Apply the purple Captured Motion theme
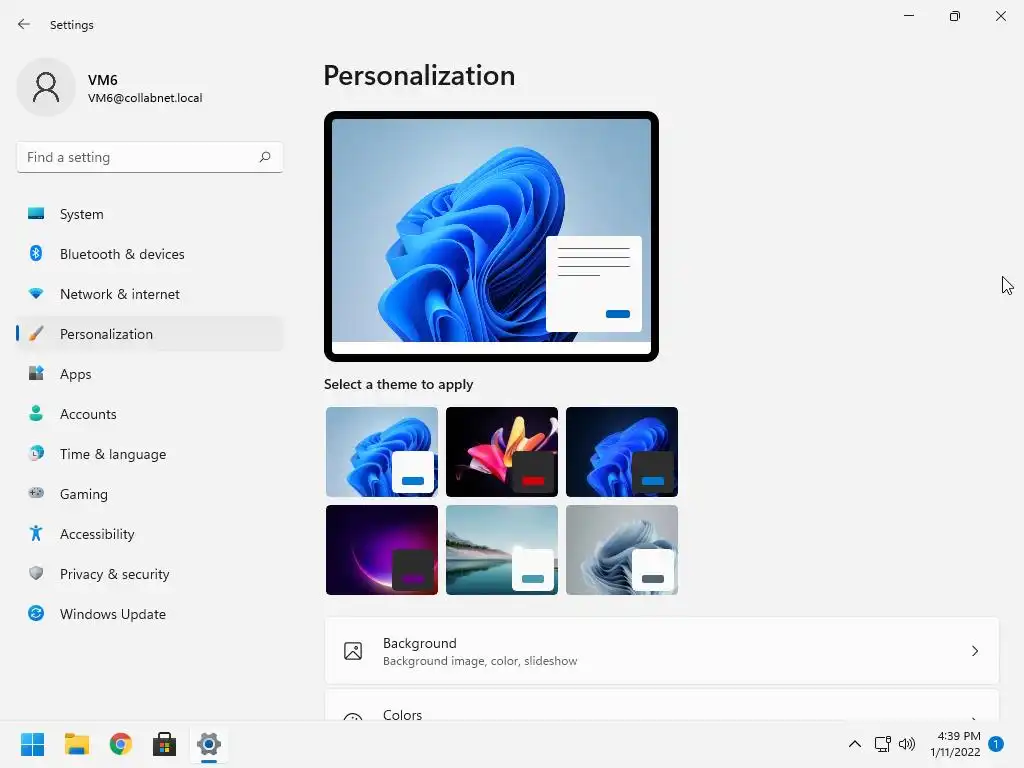The height and width of the screenshot is (768, 1024). [x=382, y=550]
